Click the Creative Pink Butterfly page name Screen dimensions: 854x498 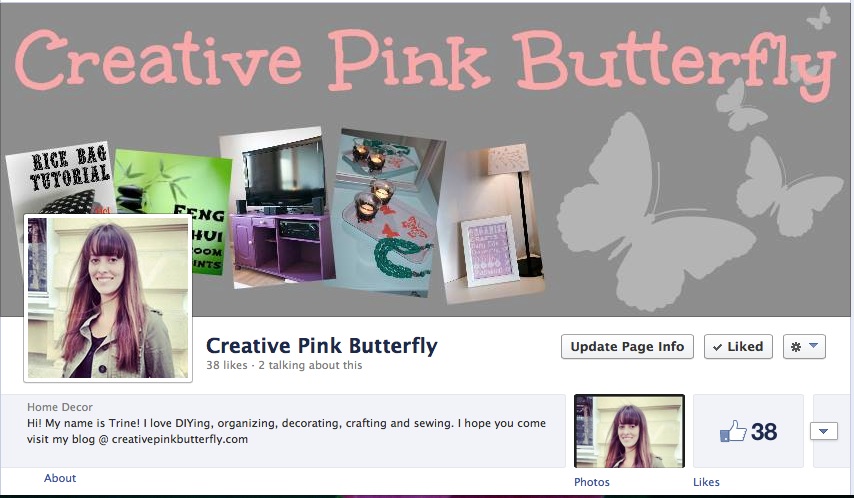pos(322,345)
